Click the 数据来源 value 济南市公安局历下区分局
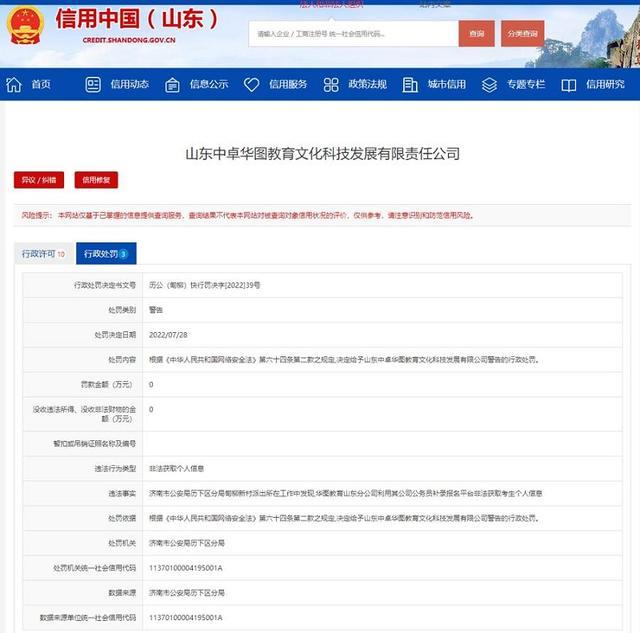The image size is (640, 633). (187, 593)
